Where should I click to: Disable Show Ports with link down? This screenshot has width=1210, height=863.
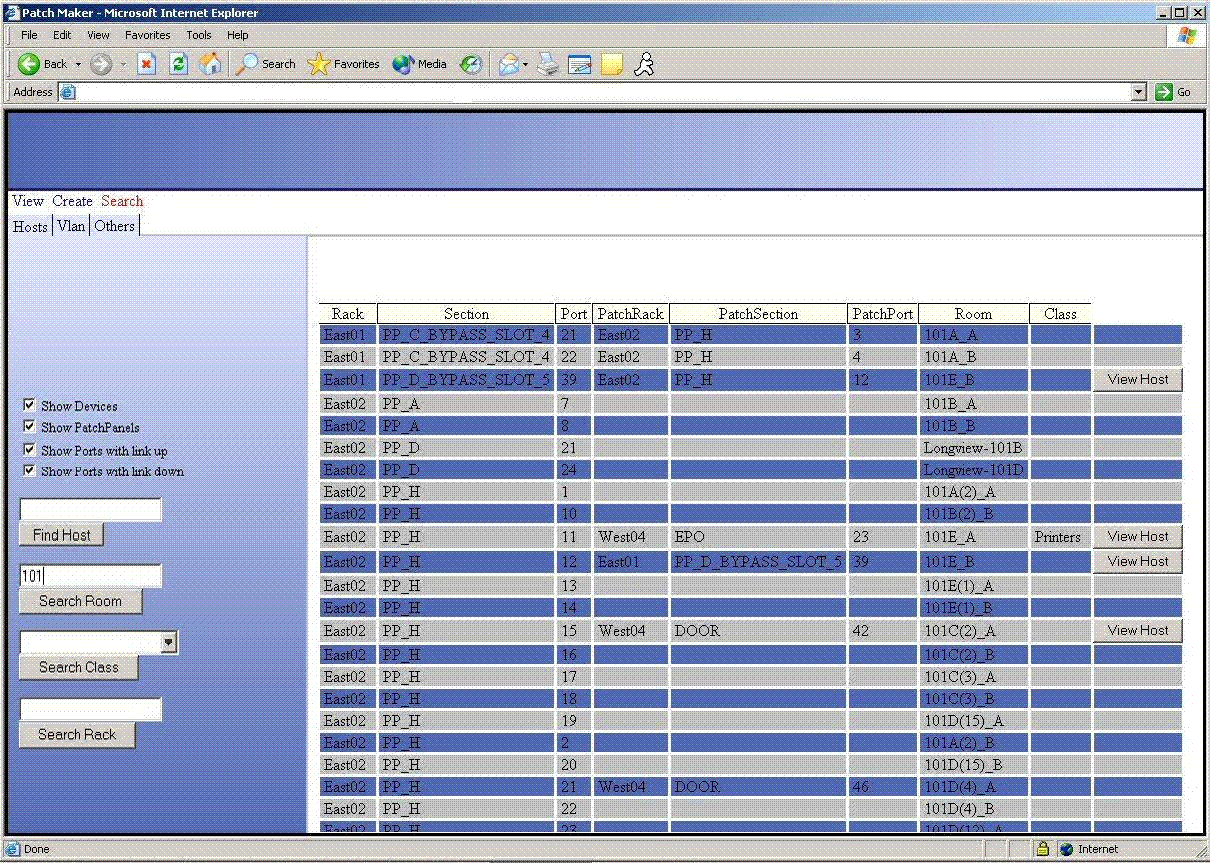tap(29, 470)
